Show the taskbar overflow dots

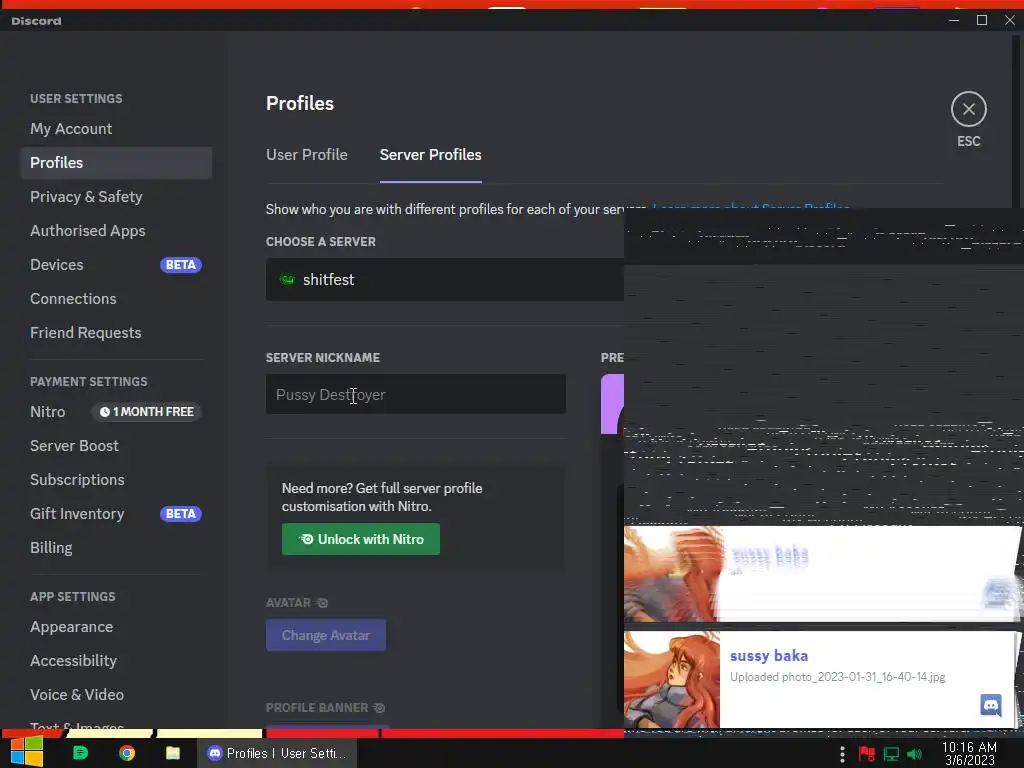click(x=842, y=754)
